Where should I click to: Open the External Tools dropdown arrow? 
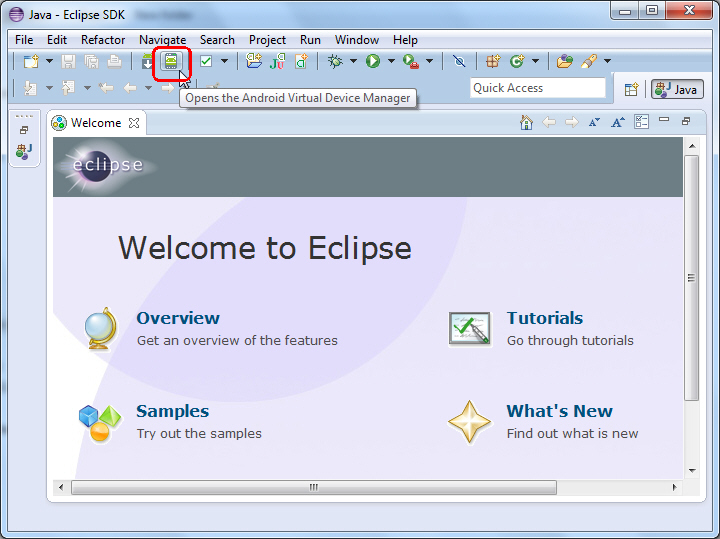coord(429,61)
